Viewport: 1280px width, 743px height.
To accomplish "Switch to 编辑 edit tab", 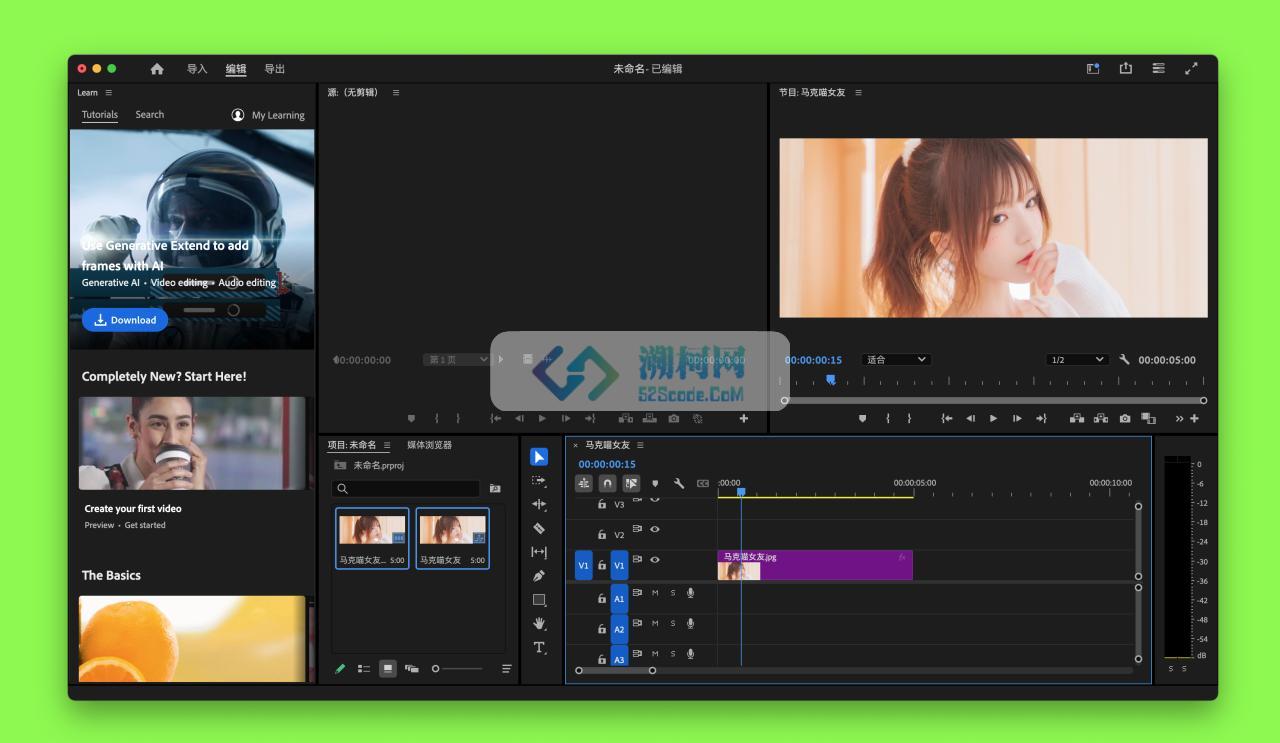I will [x=236, y=69].
